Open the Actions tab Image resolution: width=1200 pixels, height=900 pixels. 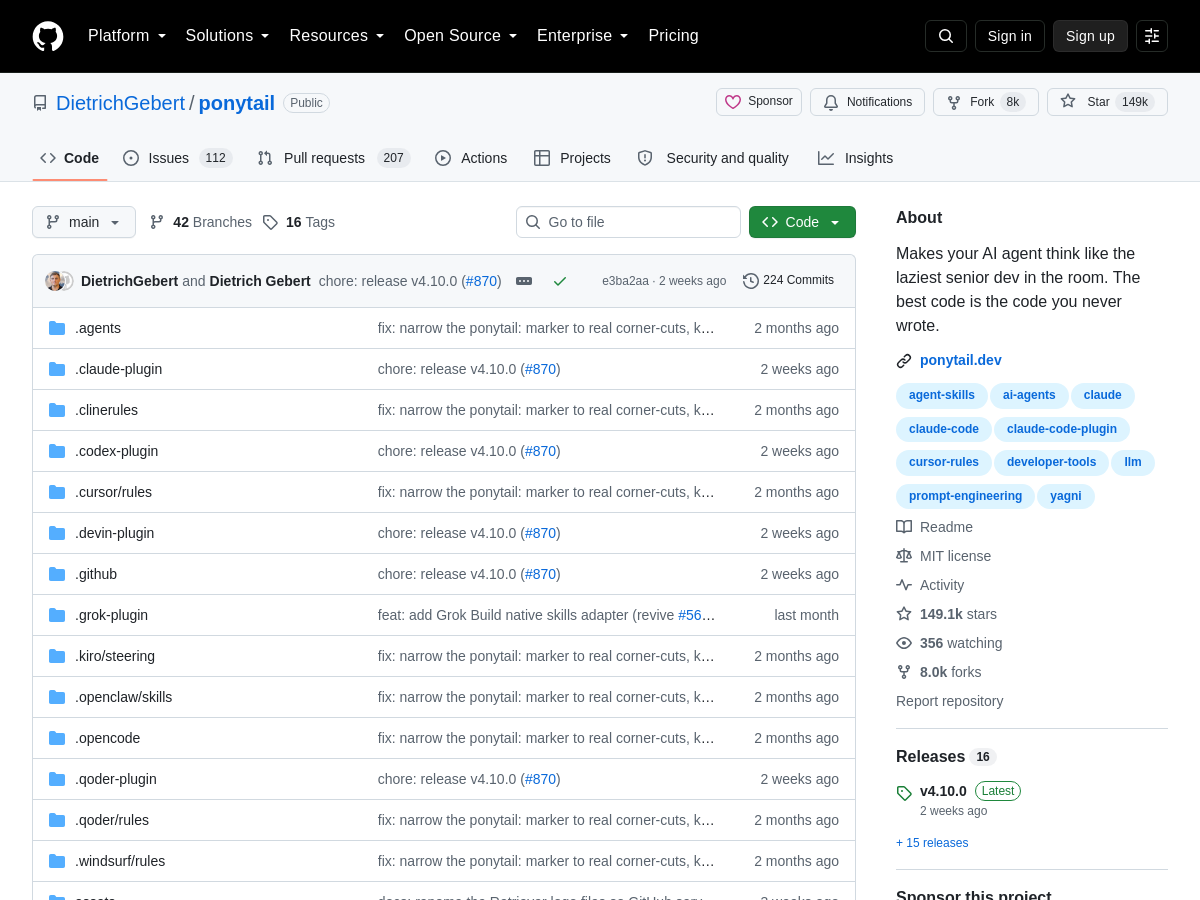pyautogui.click(x=471, y=158)
